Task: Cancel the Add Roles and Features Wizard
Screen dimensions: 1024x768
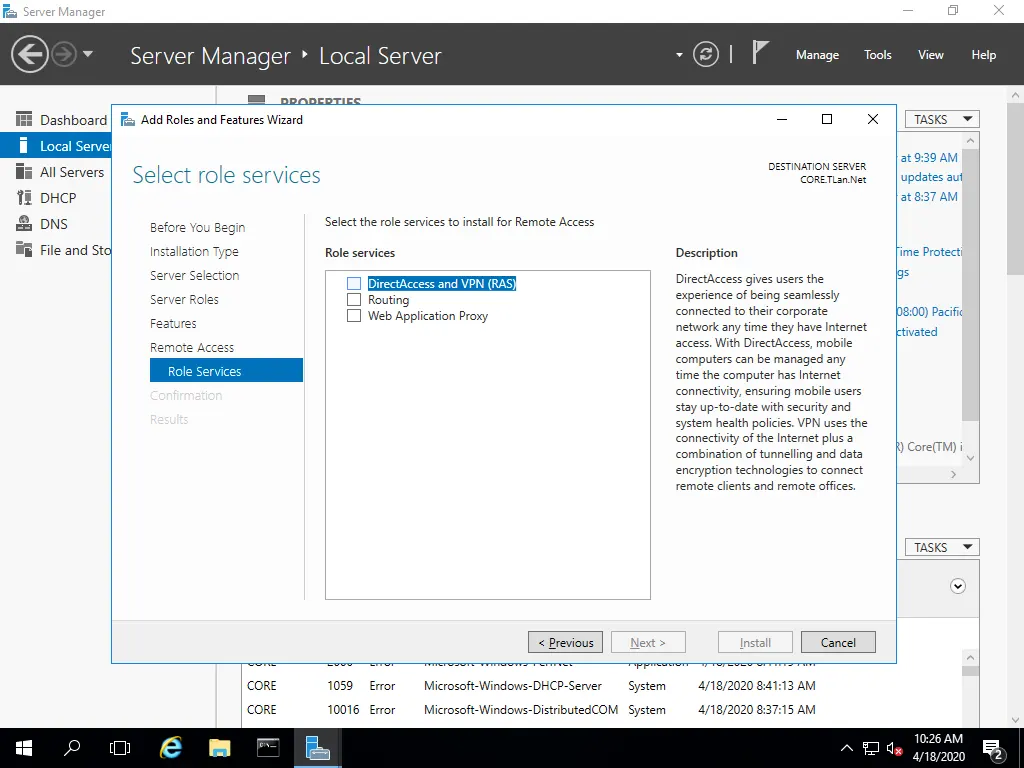Action: 838,643
